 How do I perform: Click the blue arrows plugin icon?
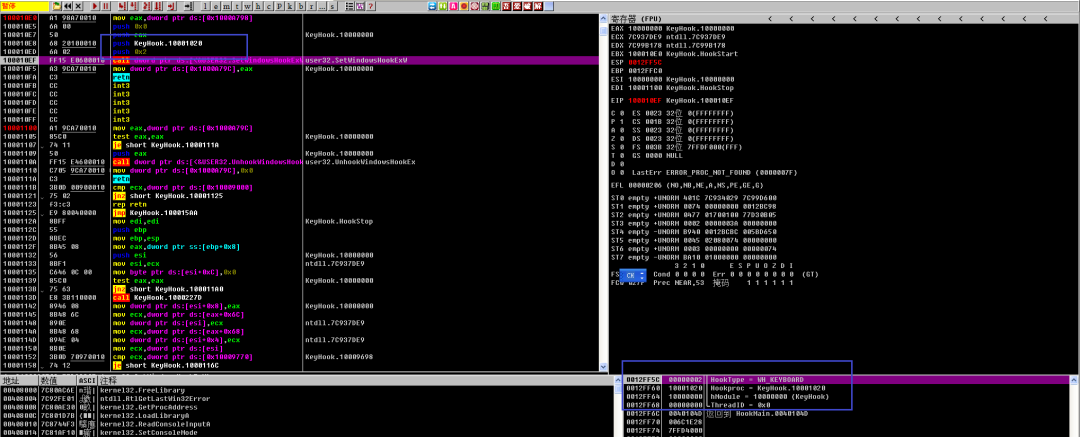432,6
